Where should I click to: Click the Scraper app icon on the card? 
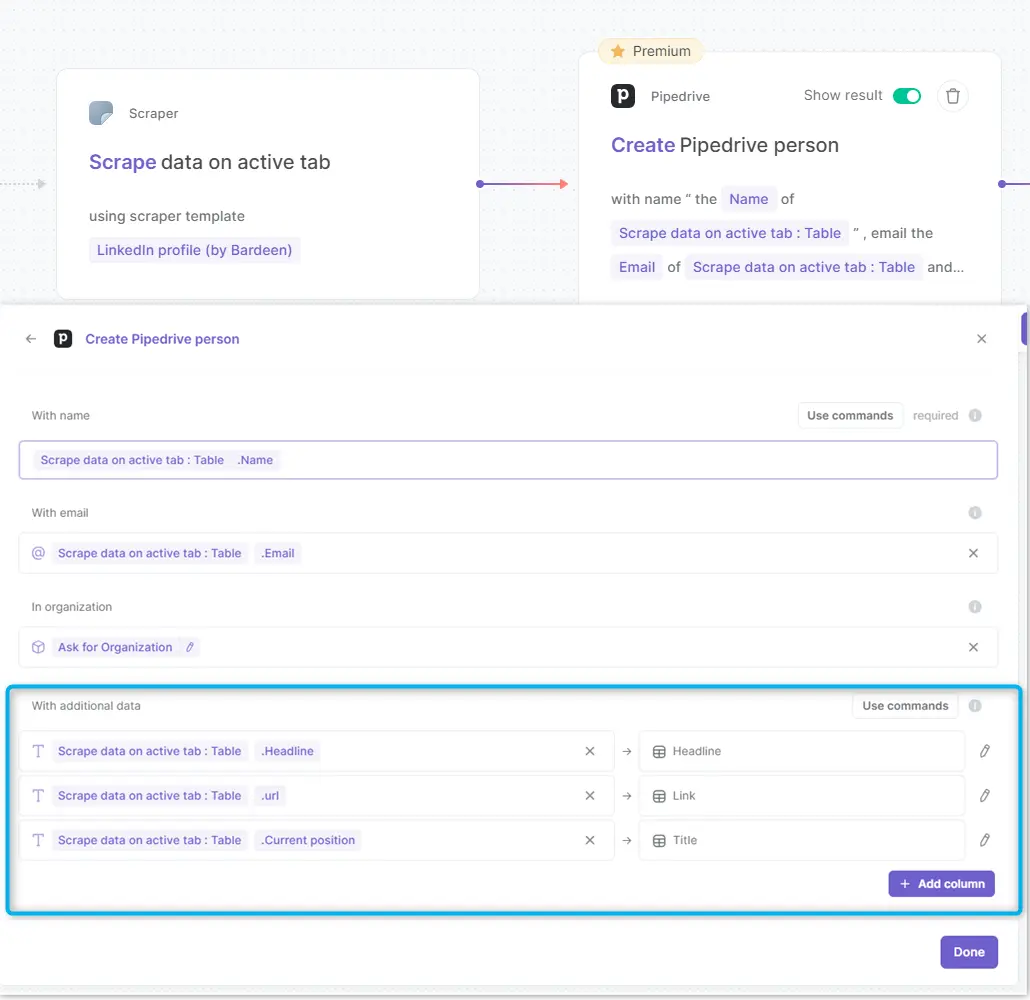(101, 113)
